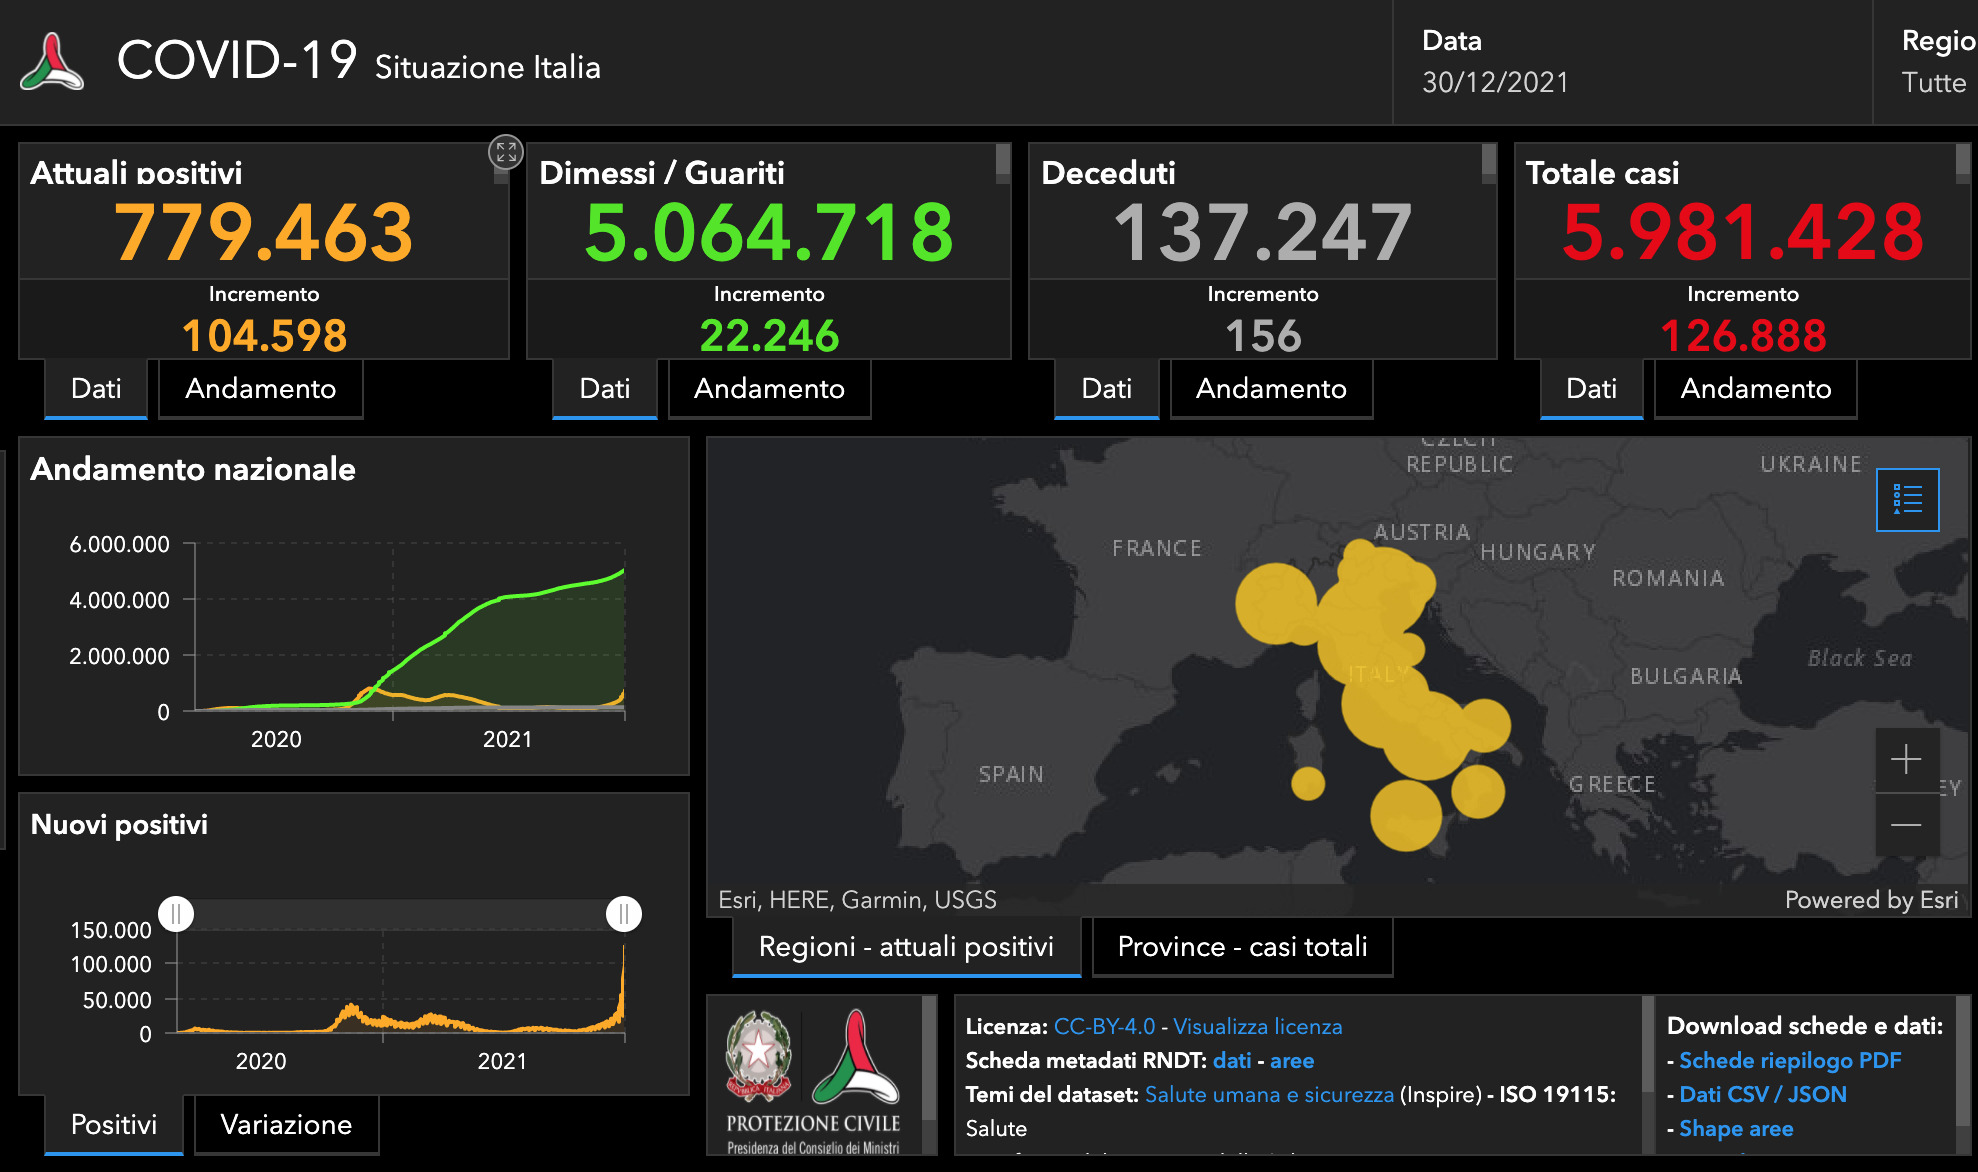Zoom out on the map with minus button
The height and width of the screenshot is (1172, 1978).
(x=1906, y=825)
